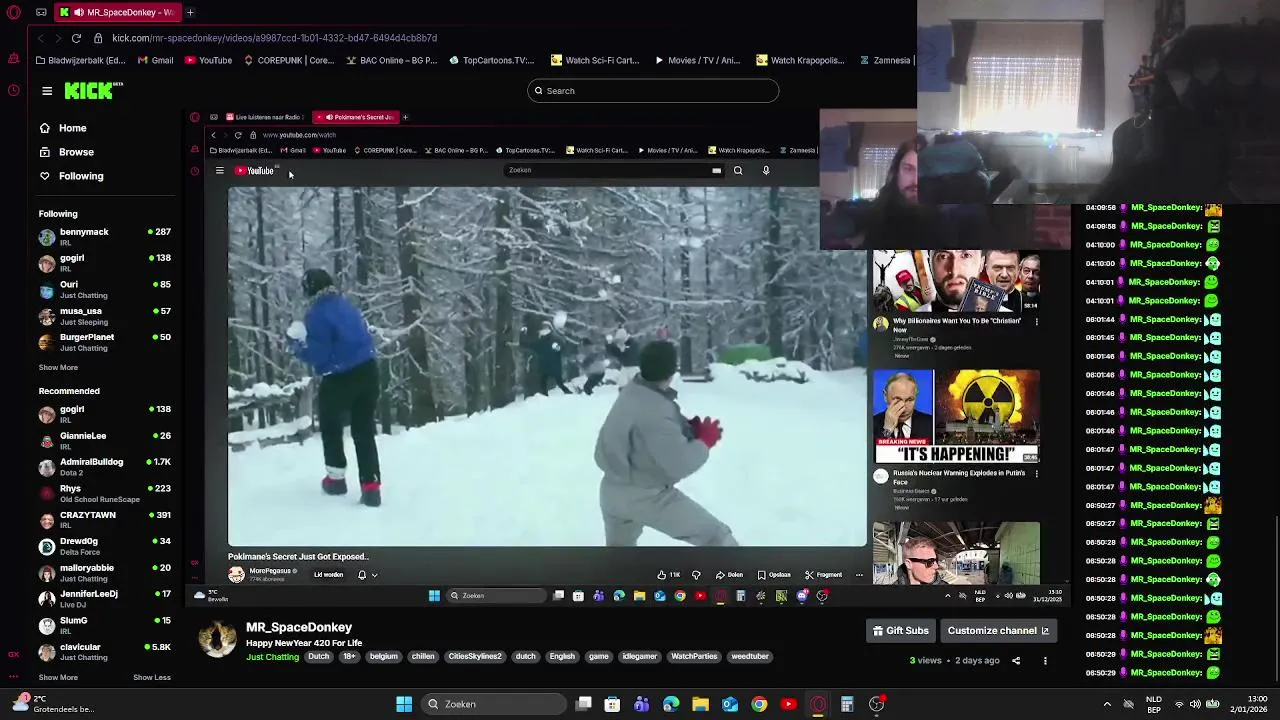Open clavicular recommended channel
The height and width of the screenshot is (720, 1280).
click(x=105, y=651)
